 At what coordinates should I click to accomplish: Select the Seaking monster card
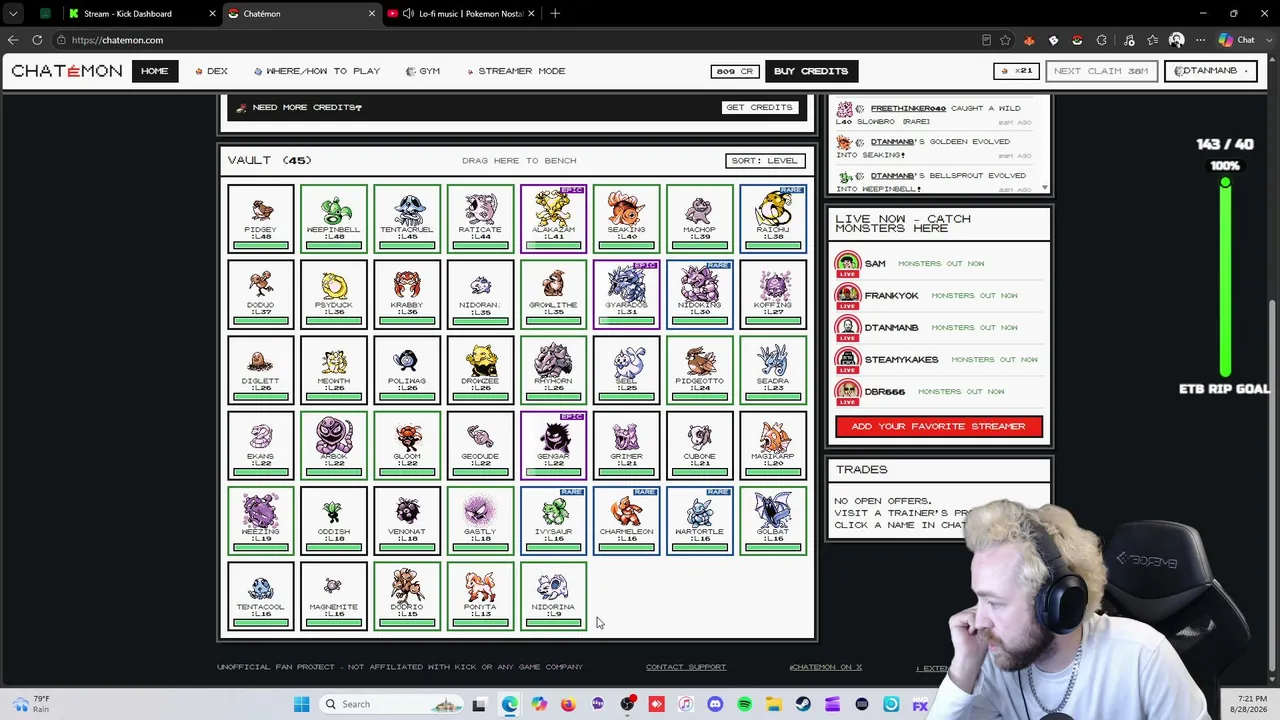[626, 218]
